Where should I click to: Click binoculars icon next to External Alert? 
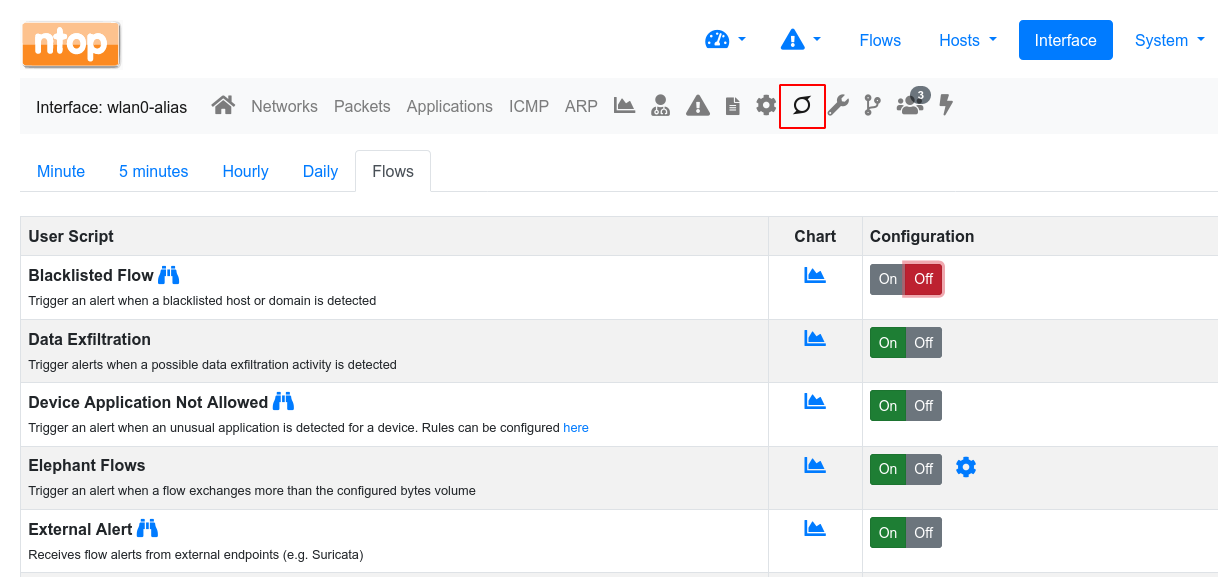(148, 528)
